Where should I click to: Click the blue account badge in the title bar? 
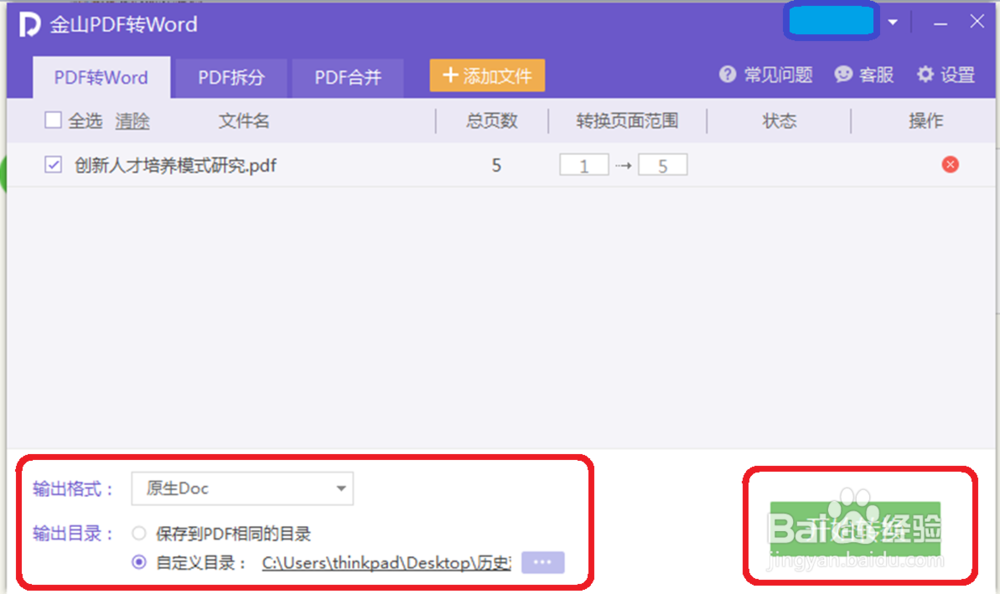click(831, 21)
